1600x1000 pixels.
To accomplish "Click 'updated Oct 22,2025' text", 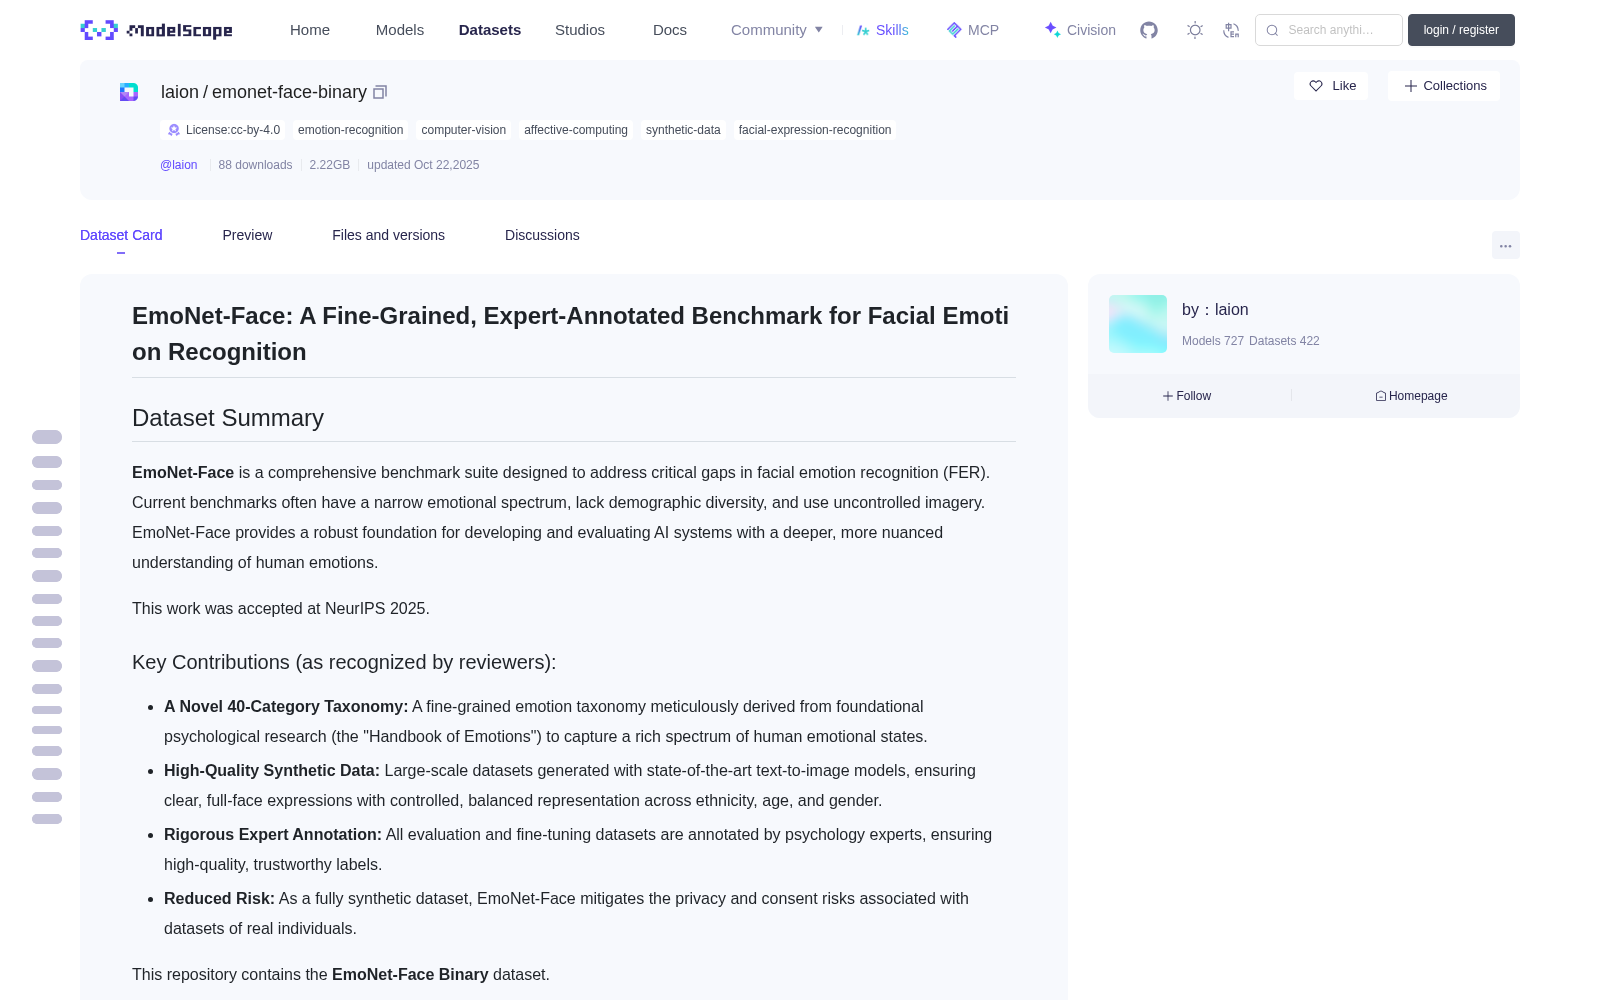I will (x=423, y=165).
